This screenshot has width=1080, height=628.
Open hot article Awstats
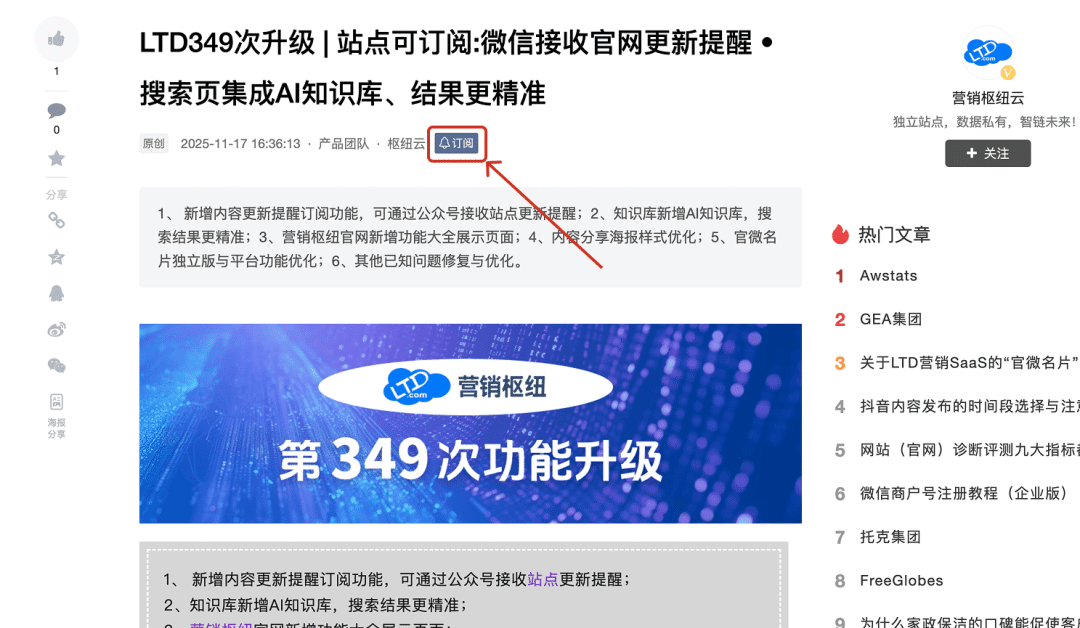(x=889, y=275)
